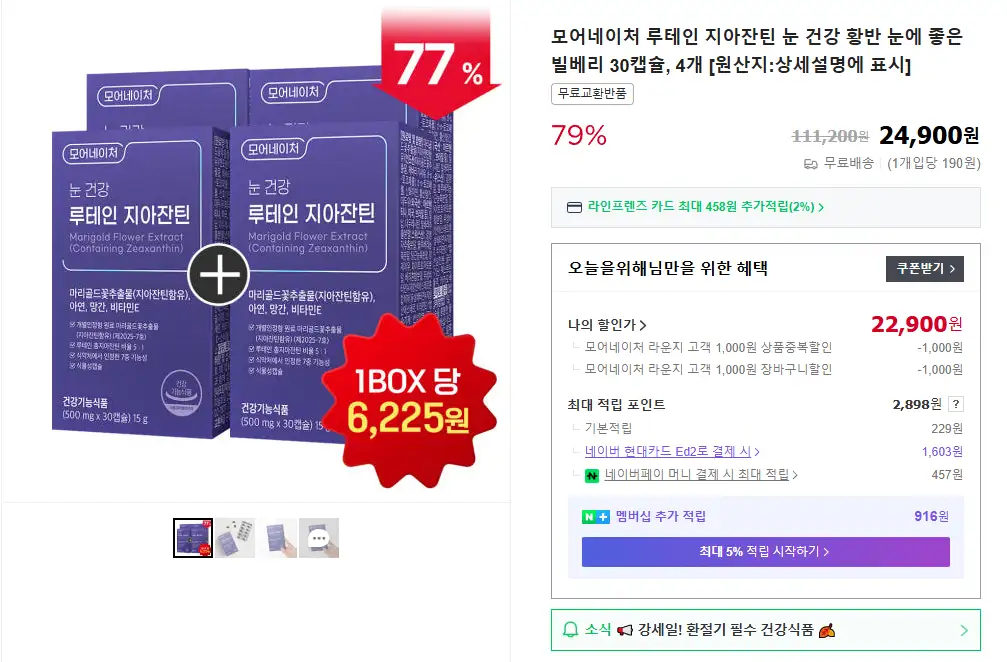Open 네이버 현대카드 Ed2로 결제 시 link

tap(667, 451)
